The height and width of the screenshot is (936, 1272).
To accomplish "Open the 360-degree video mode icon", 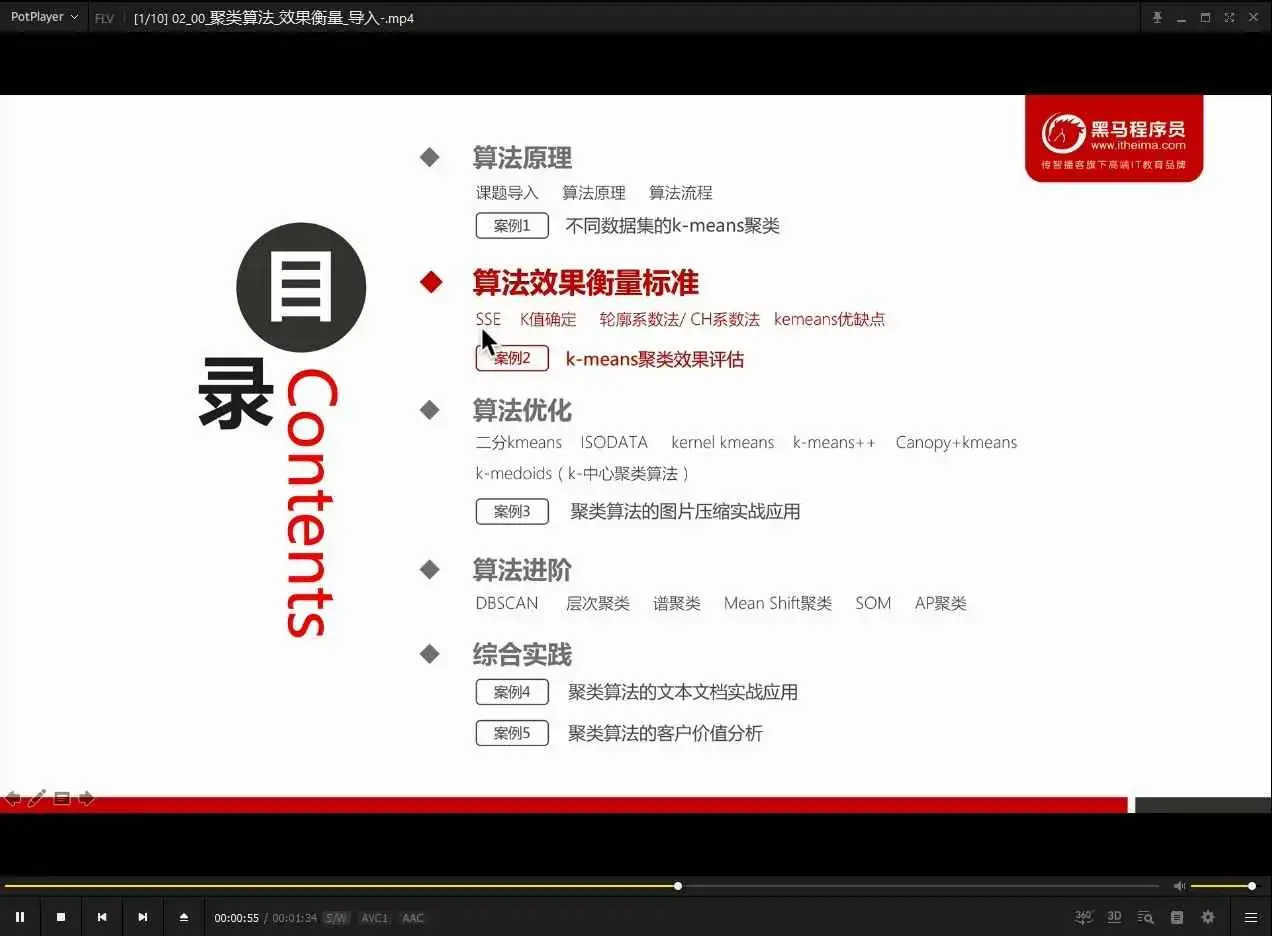I will (x=1083, y=916).
